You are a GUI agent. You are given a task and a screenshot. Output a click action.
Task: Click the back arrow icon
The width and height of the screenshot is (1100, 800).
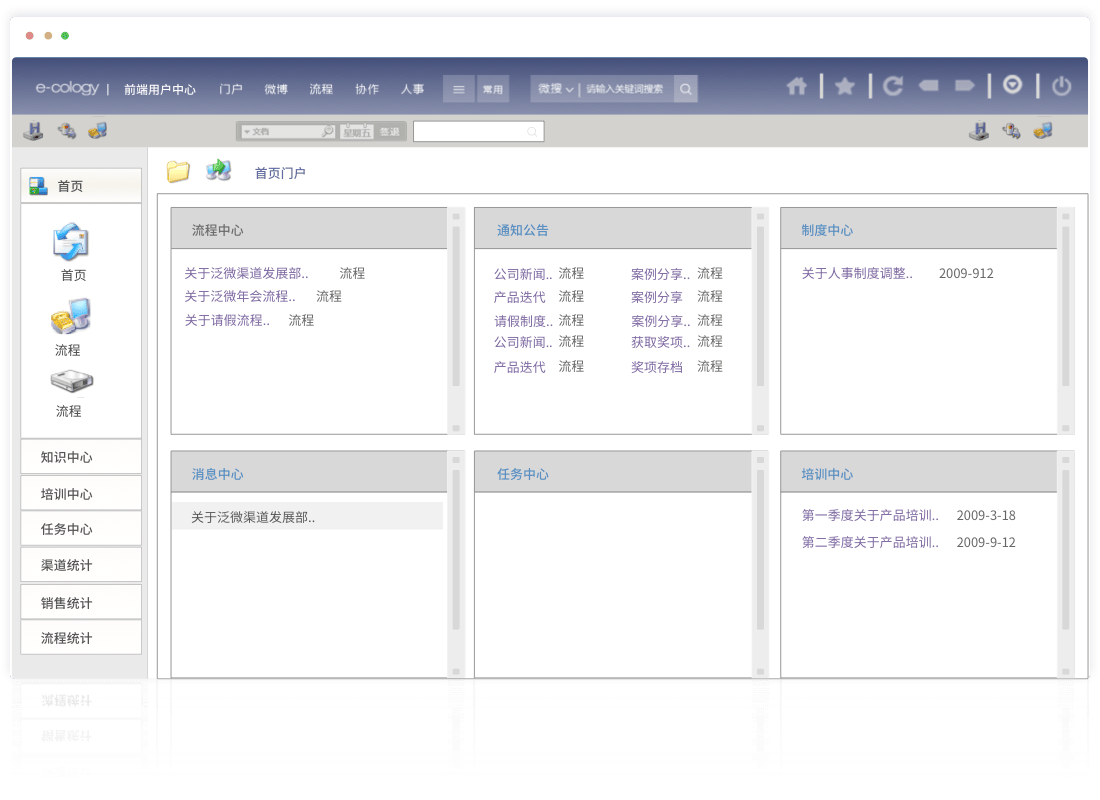928,87
